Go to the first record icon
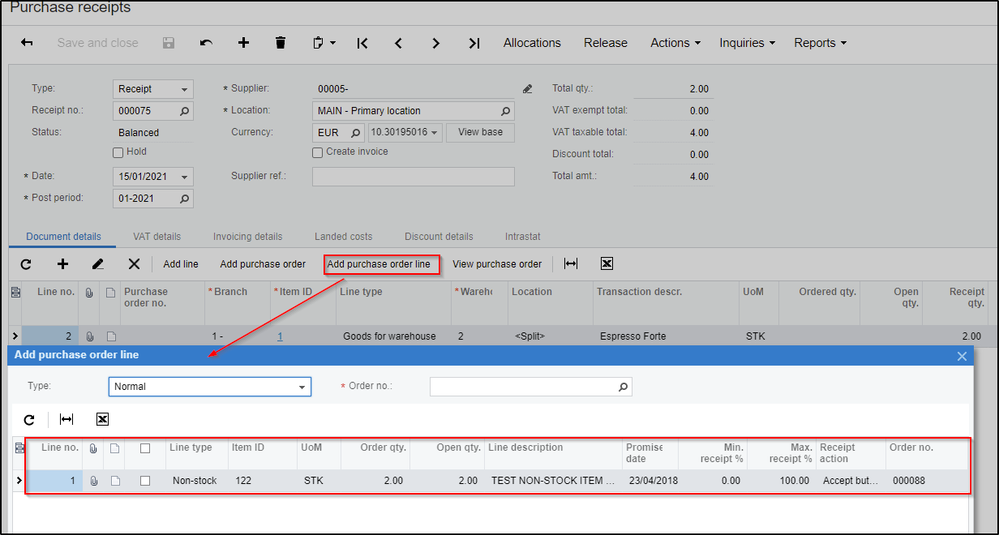Image resolution: width=999 pixels, height=535 pixels. pyautogui.click(x=362, y=43)
